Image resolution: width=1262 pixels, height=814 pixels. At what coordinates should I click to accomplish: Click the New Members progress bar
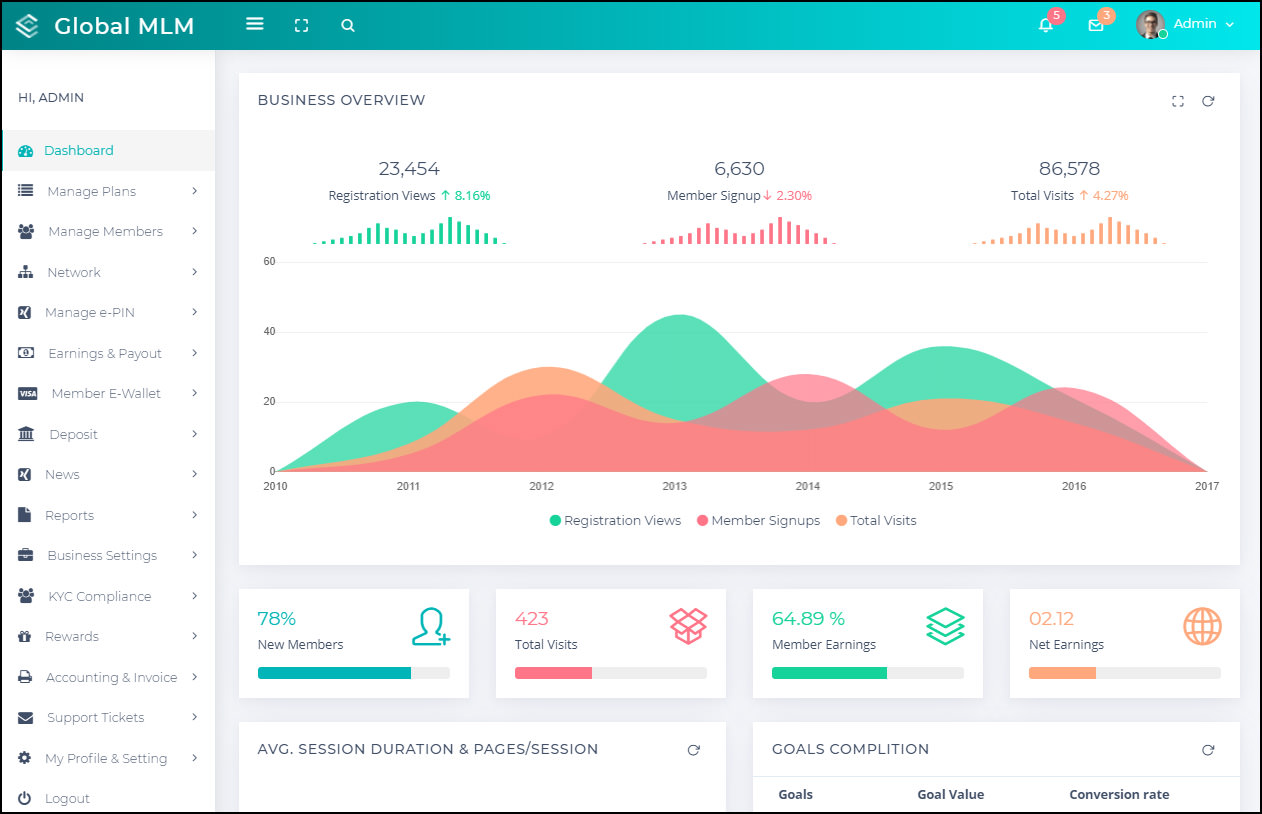354,673
